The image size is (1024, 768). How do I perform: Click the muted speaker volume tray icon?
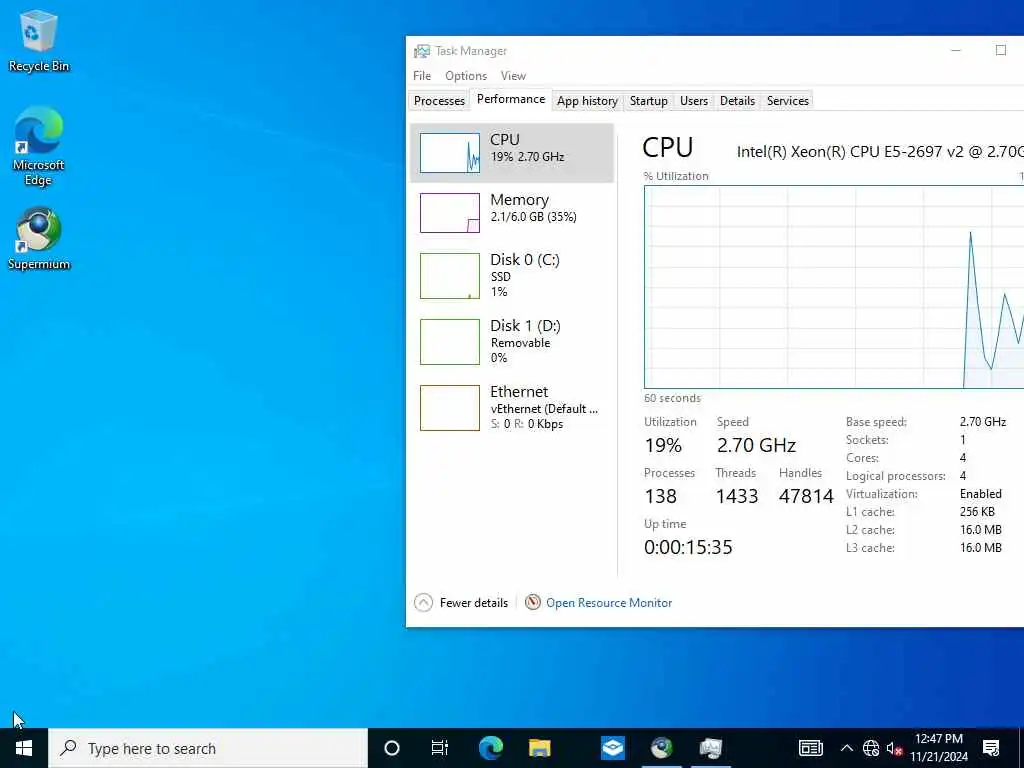[894, 748]
